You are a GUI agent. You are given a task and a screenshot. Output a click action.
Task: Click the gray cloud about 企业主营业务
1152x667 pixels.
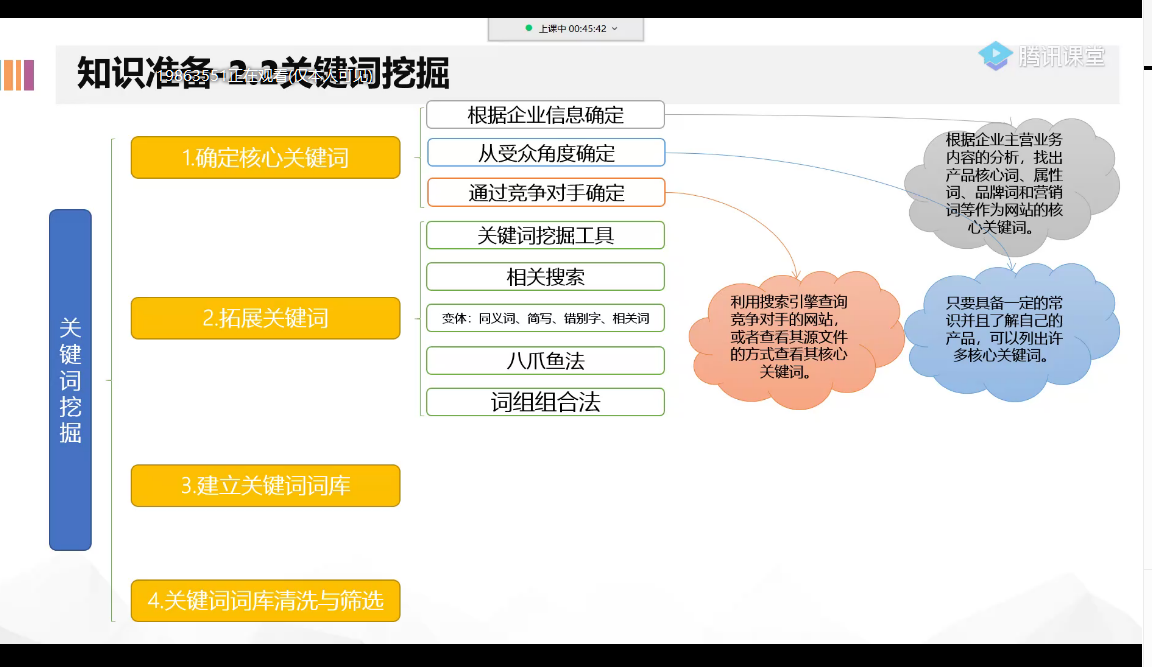(x=1010, y=184)
